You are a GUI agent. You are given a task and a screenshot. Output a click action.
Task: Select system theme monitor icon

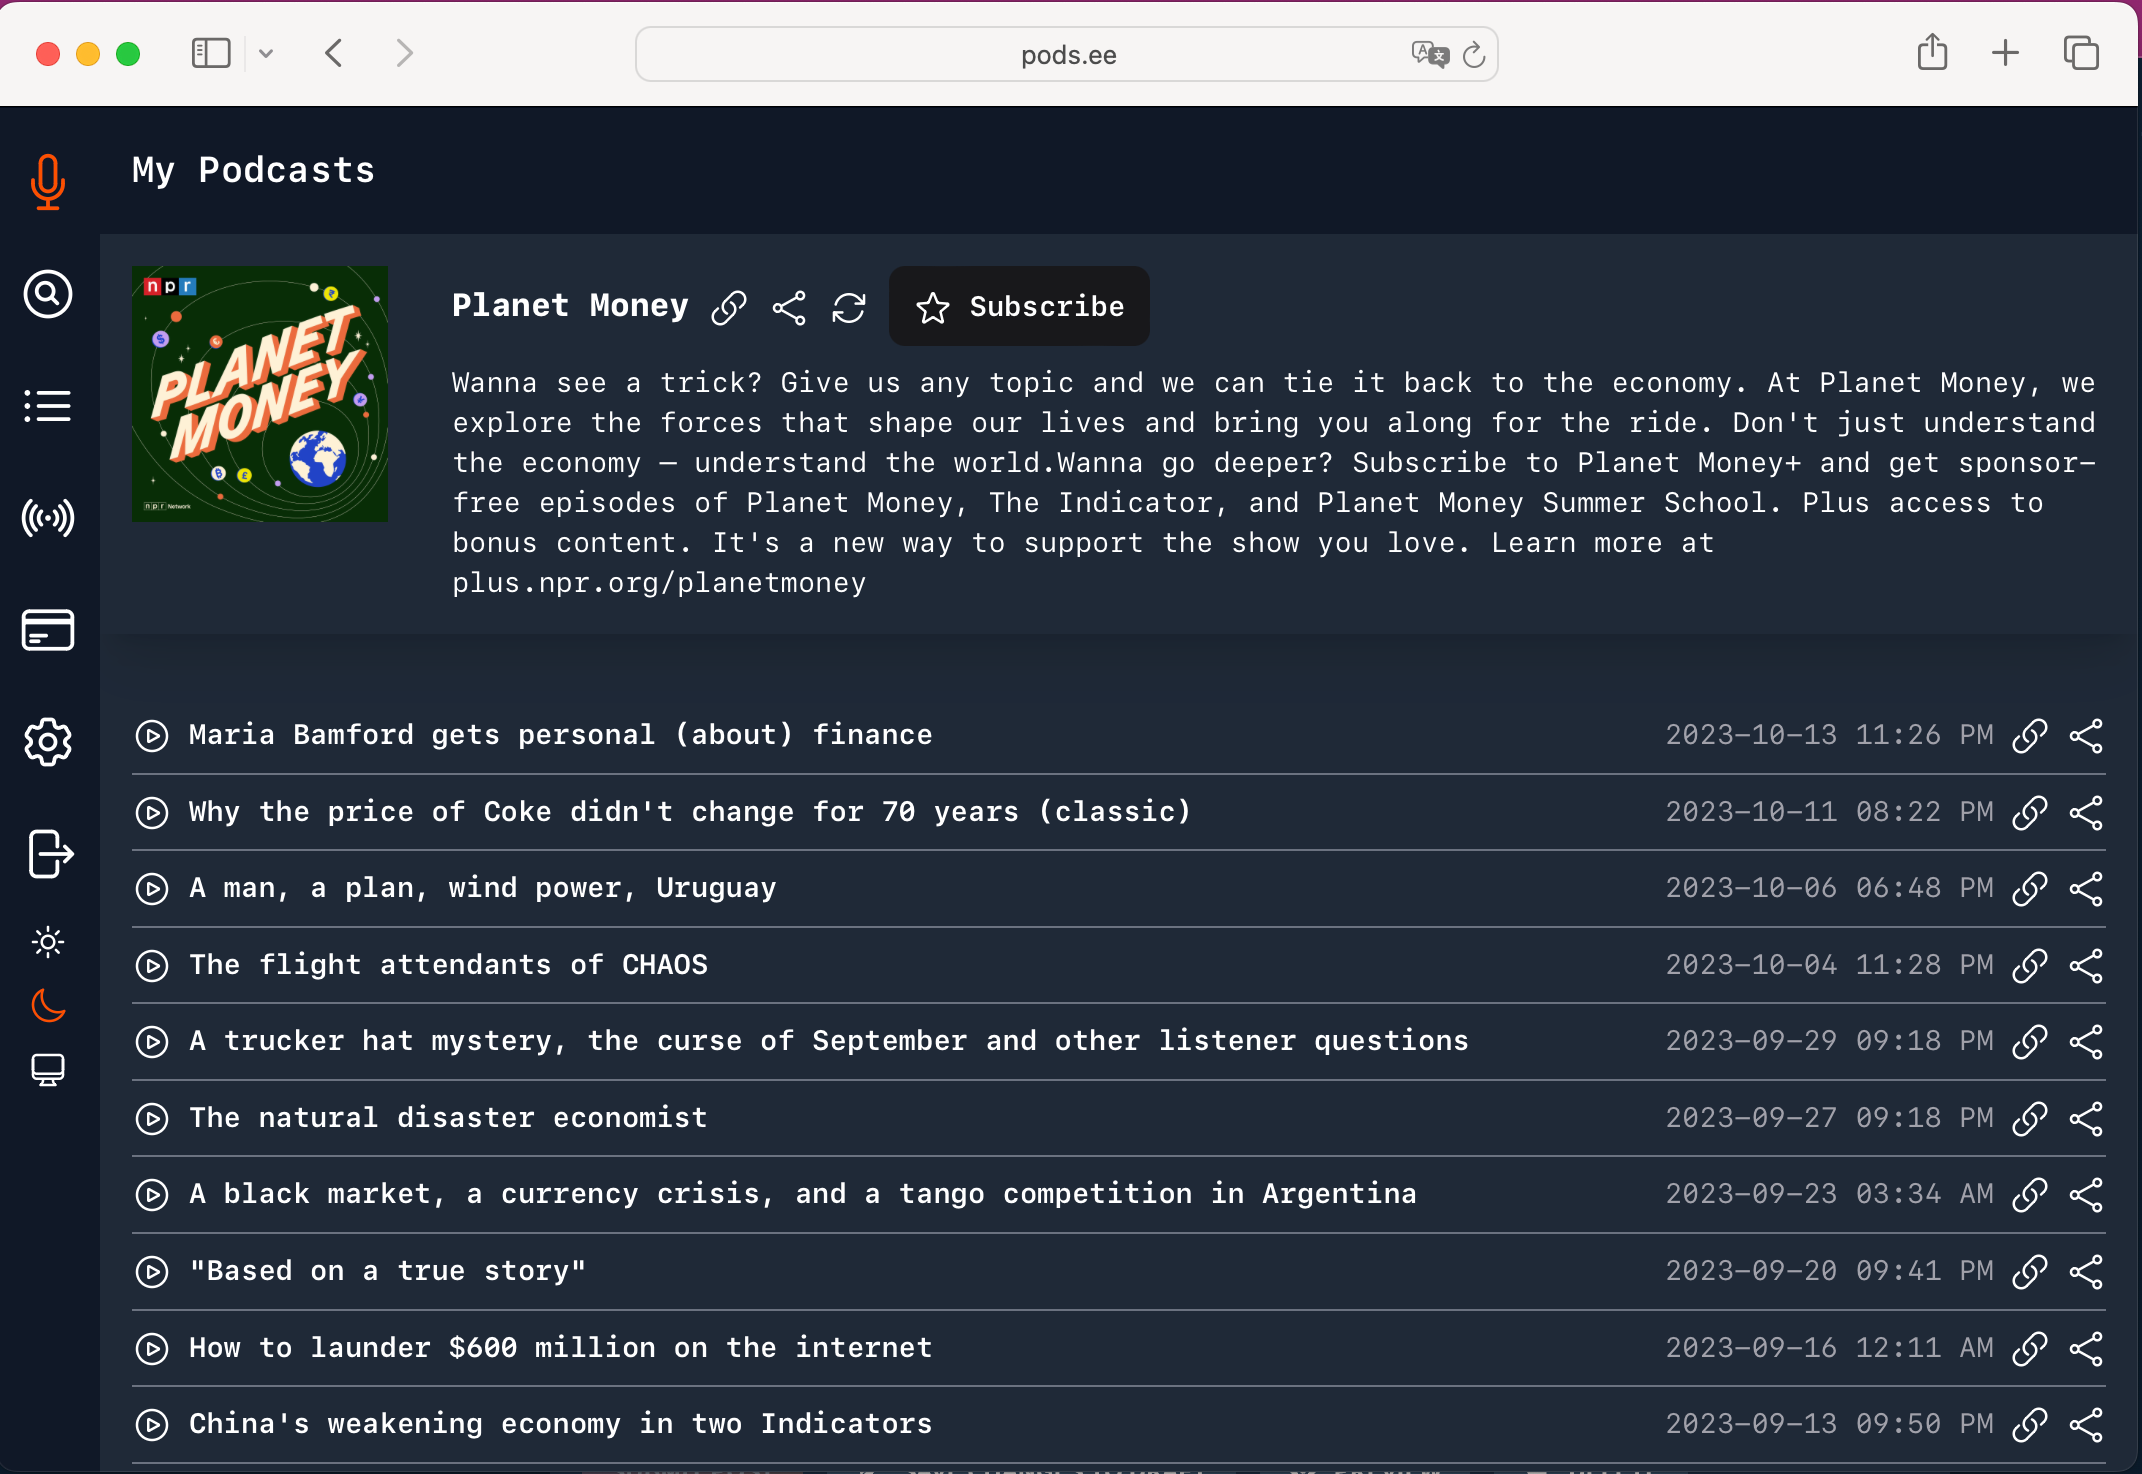point(48,1070)
